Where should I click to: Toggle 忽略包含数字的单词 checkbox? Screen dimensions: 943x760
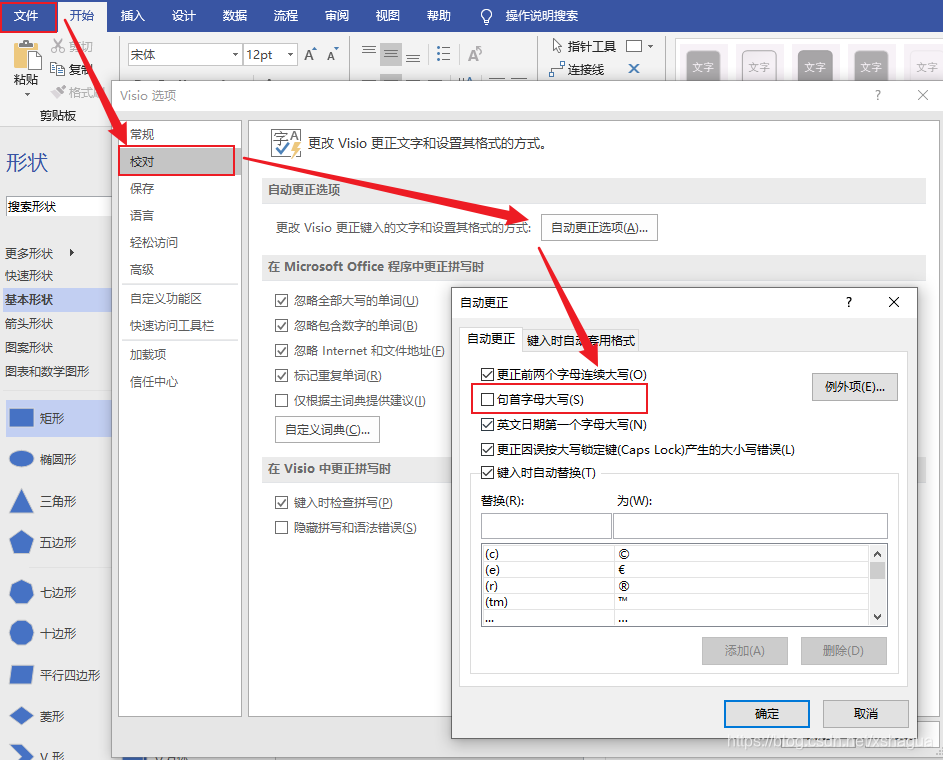pyautogui.click(x=281, y=325)
